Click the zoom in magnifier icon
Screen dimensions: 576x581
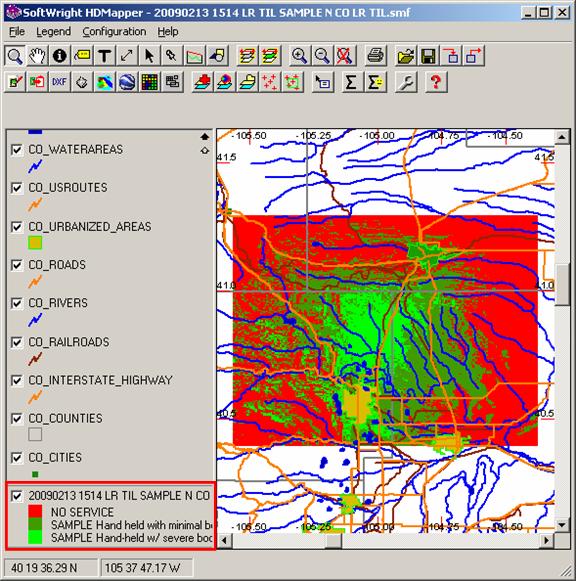click(299, 56)
